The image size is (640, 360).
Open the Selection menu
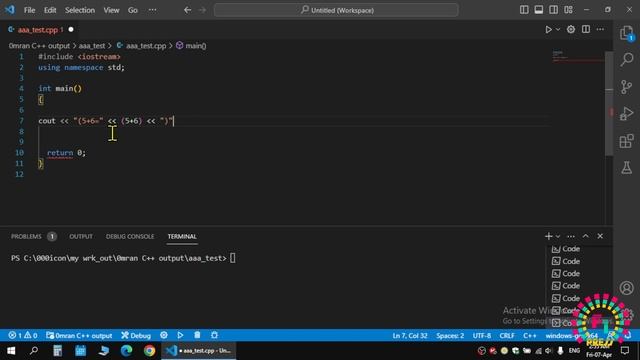[x=80, y=10]
